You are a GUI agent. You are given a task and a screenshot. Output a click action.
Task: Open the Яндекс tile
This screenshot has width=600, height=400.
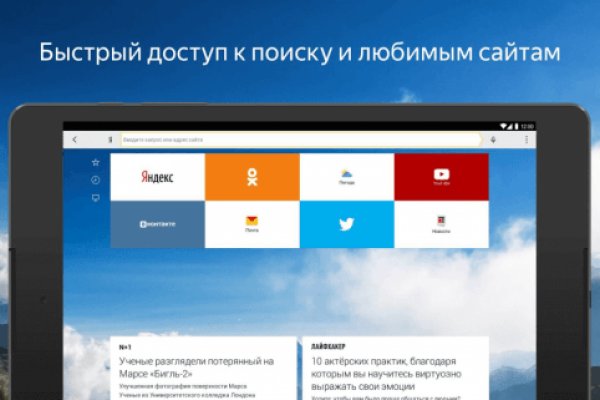157,177
